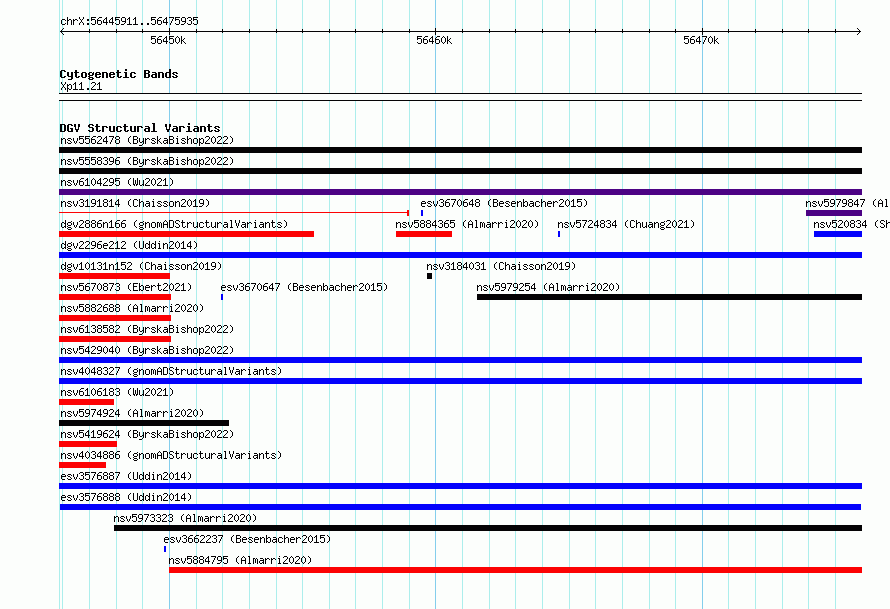The height and width of the screenshot is (609, 890).
Task: Open esv3670647 (Besenbacher2015) label
Action: click(304, 287)
